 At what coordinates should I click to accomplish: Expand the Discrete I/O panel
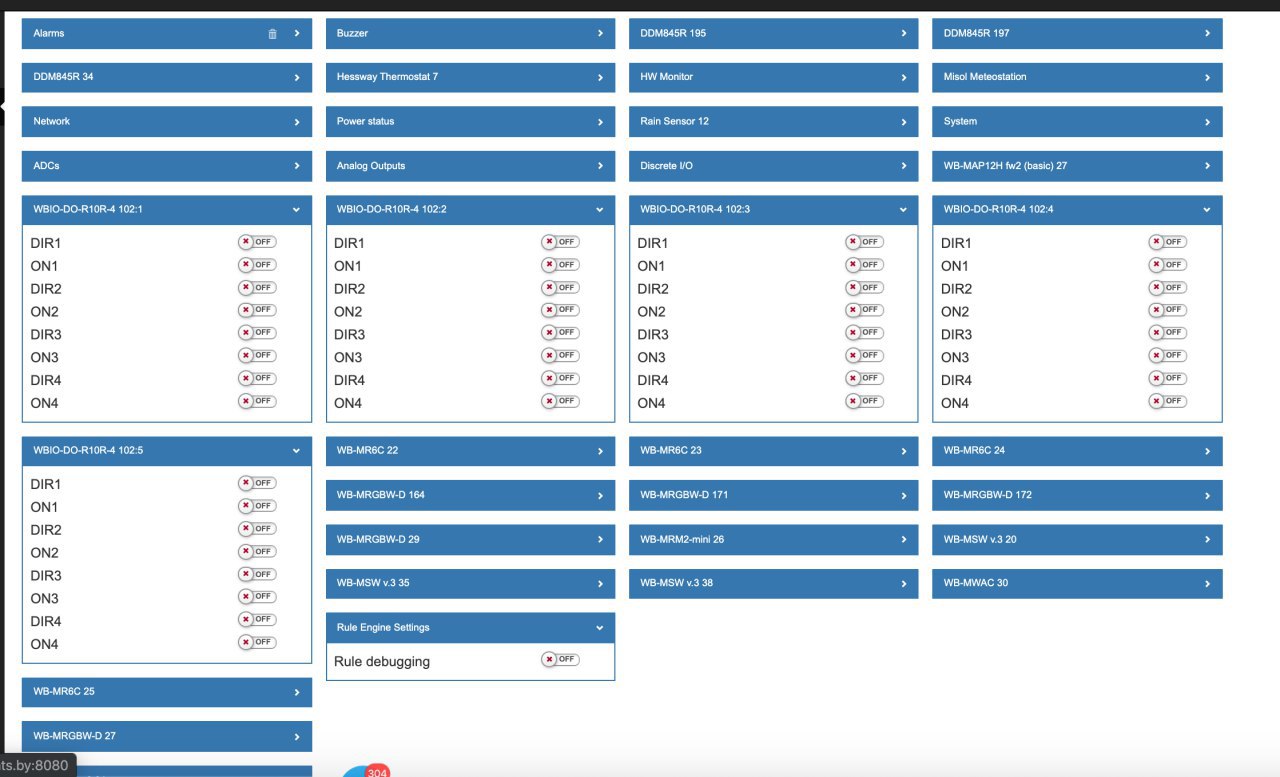(x=773, y=166)
